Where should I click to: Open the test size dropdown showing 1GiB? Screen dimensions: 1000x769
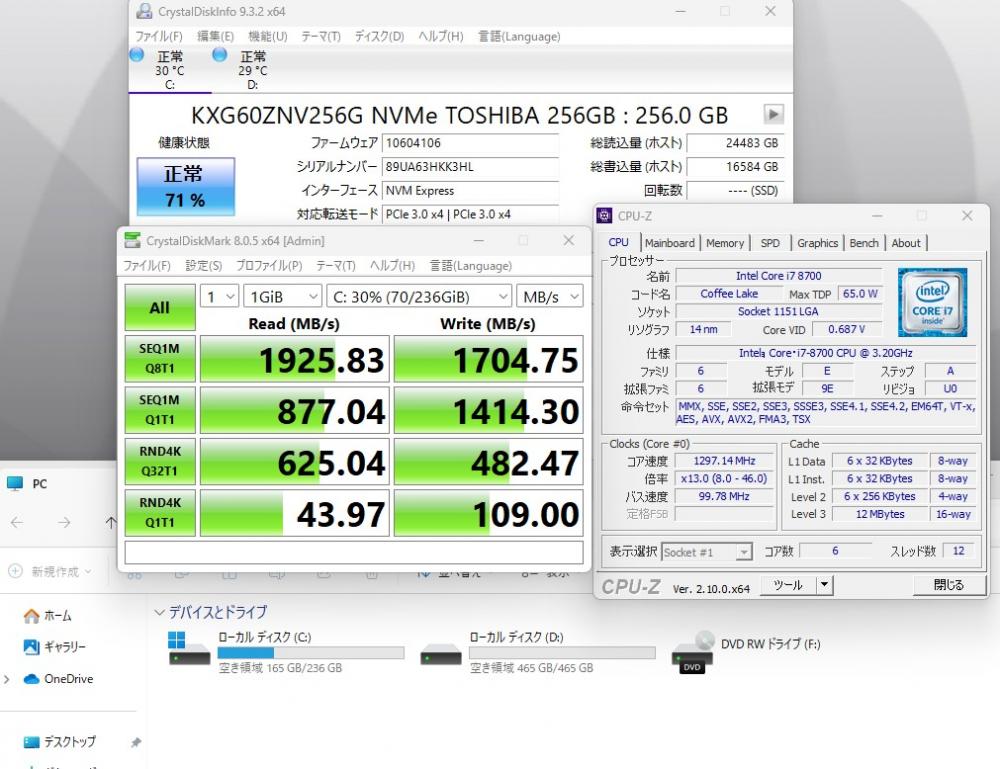pyautogui.click(x=283, y=297)
